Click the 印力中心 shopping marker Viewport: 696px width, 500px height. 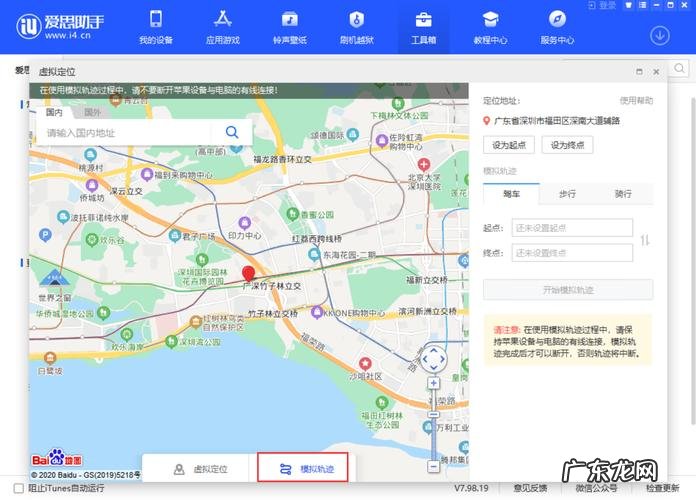(245, 222)
